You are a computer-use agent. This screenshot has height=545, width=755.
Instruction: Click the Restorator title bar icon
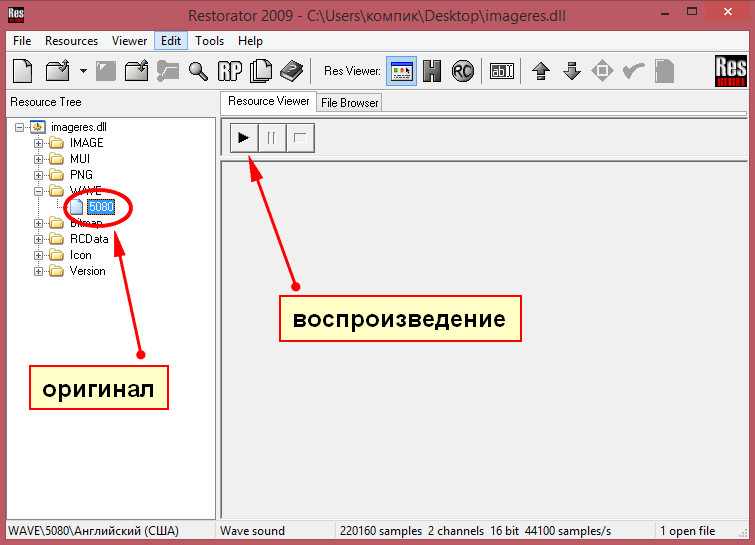(x=16, y=15)
